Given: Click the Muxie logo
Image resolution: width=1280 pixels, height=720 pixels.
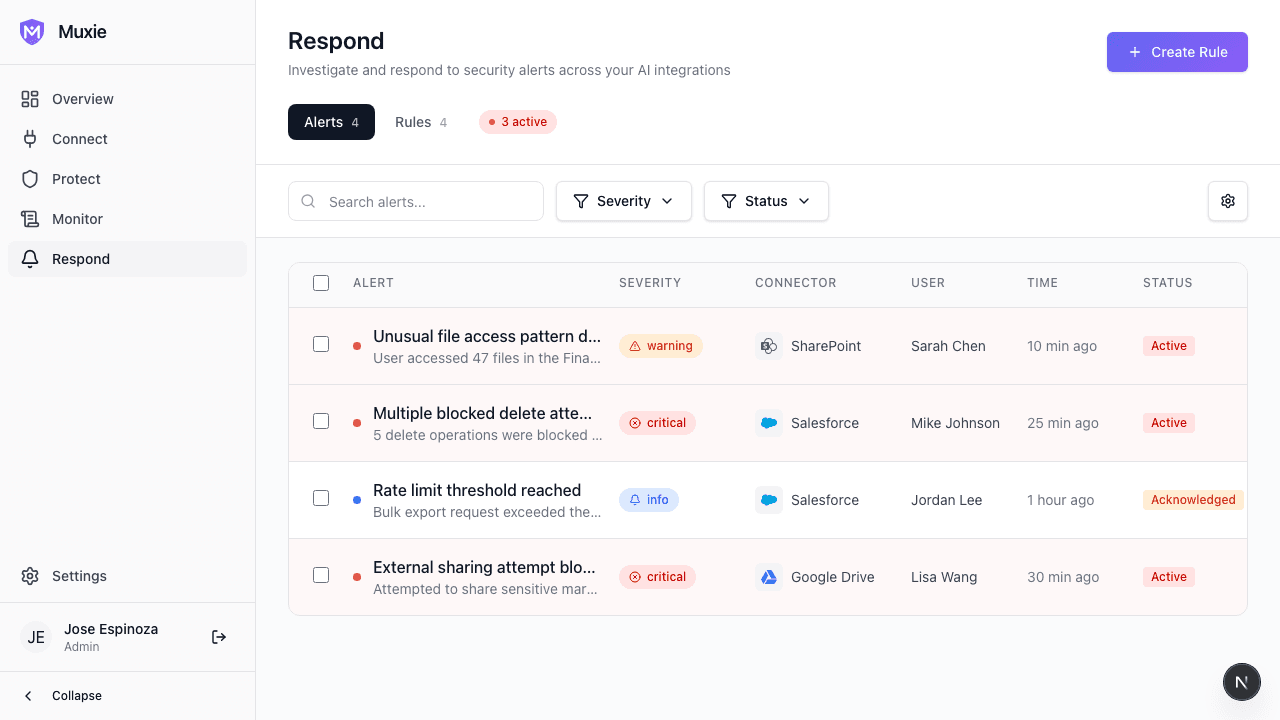Looking at the screenshot, I should pos(32,31).
